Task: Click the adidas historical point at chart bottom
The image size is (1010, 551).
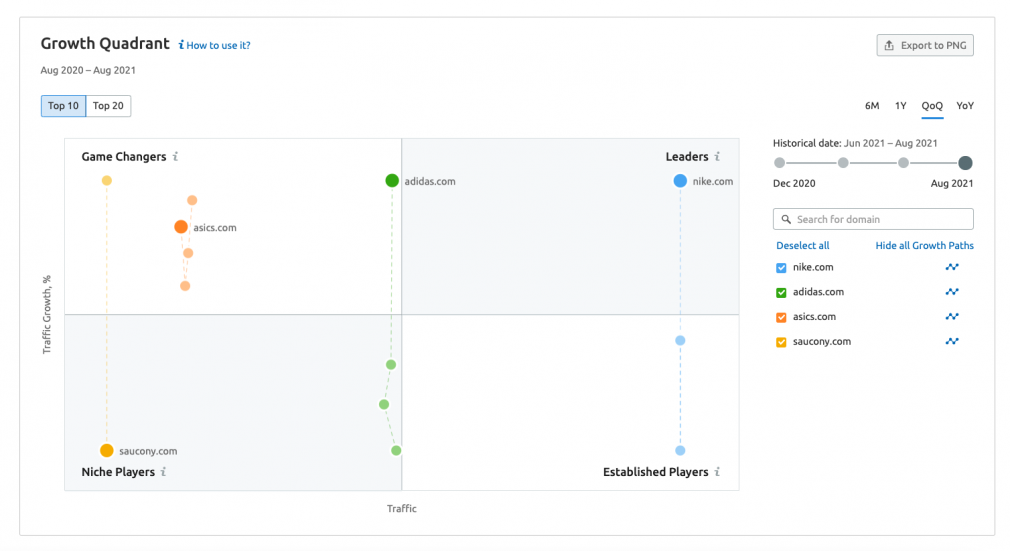Action: pos(396,450)
